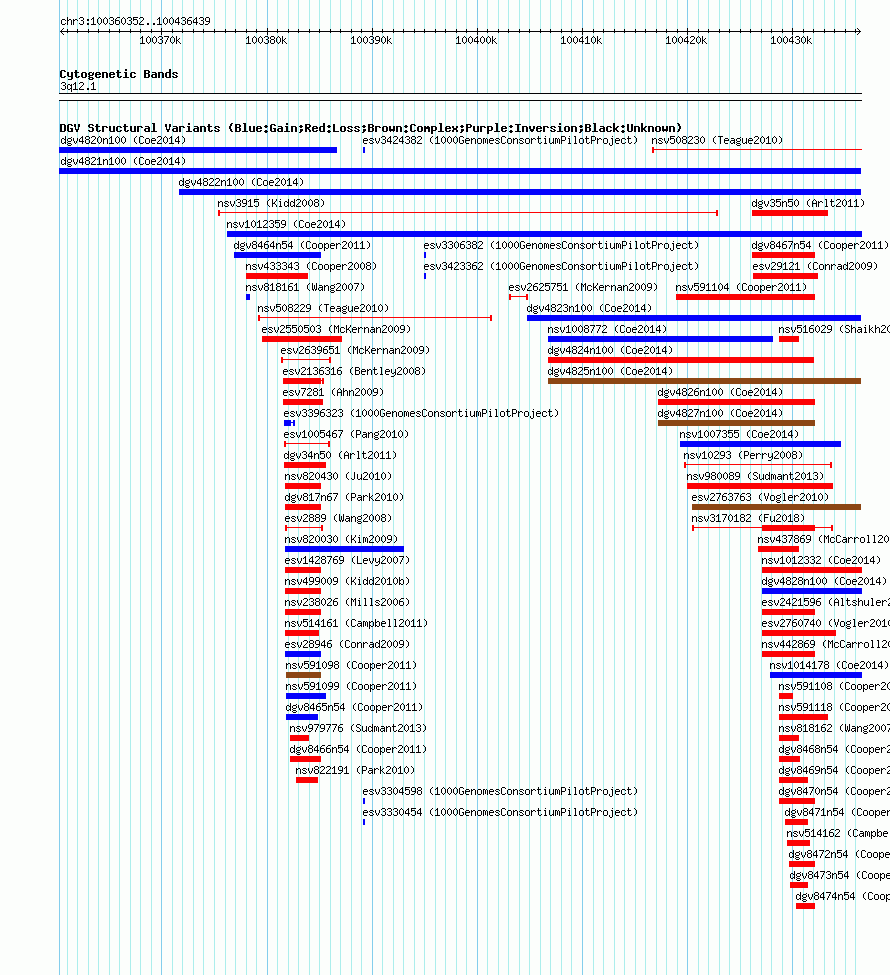This screenshot has width=890, height=975.
Task: Click nsv979776 (Sudmant2013) label
Action: [358, 729]
